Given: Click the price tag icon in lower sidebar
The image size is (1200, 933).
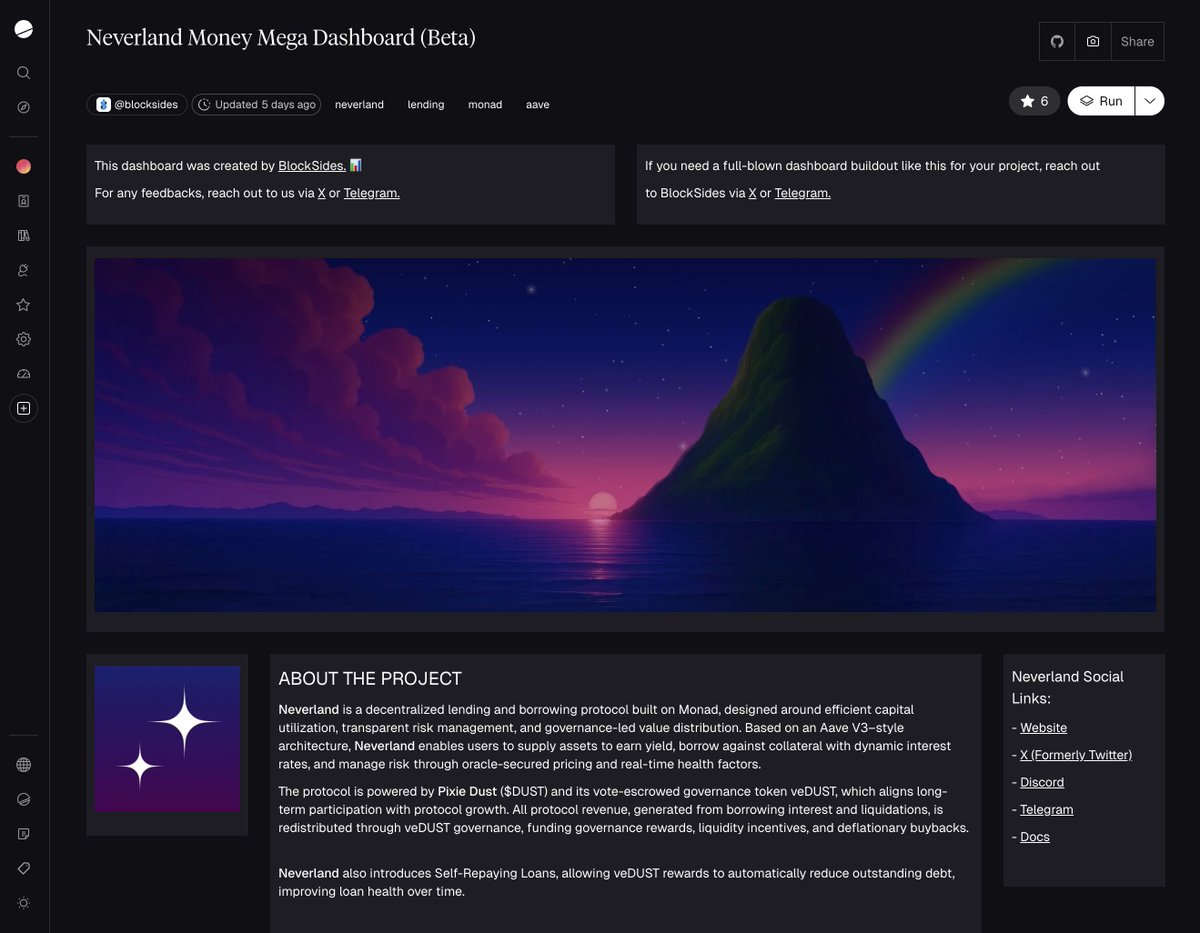Looking at the screenshot, I should (x=24, y=868).
